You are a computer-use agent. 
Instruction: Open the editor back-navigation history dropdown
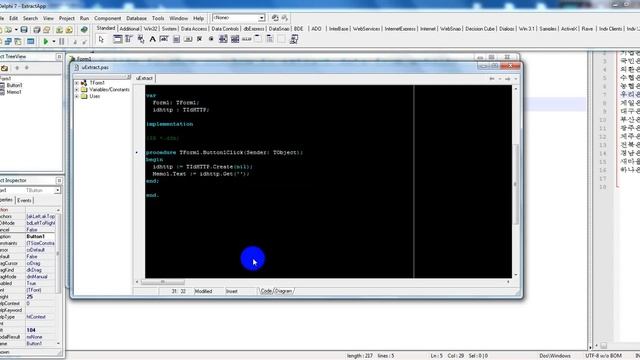500,79
